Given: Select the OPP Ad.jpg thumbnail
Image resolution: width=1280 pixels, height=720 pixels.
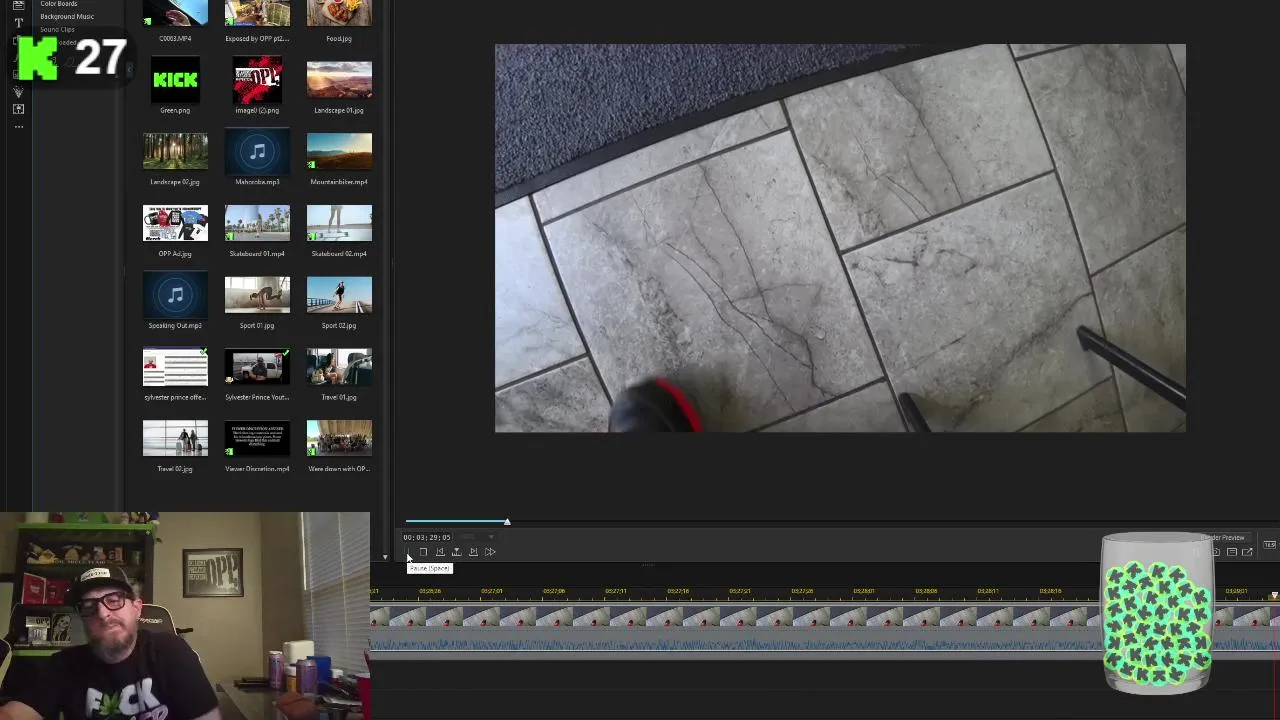Looking at the screenshot, I should (175, 224).
